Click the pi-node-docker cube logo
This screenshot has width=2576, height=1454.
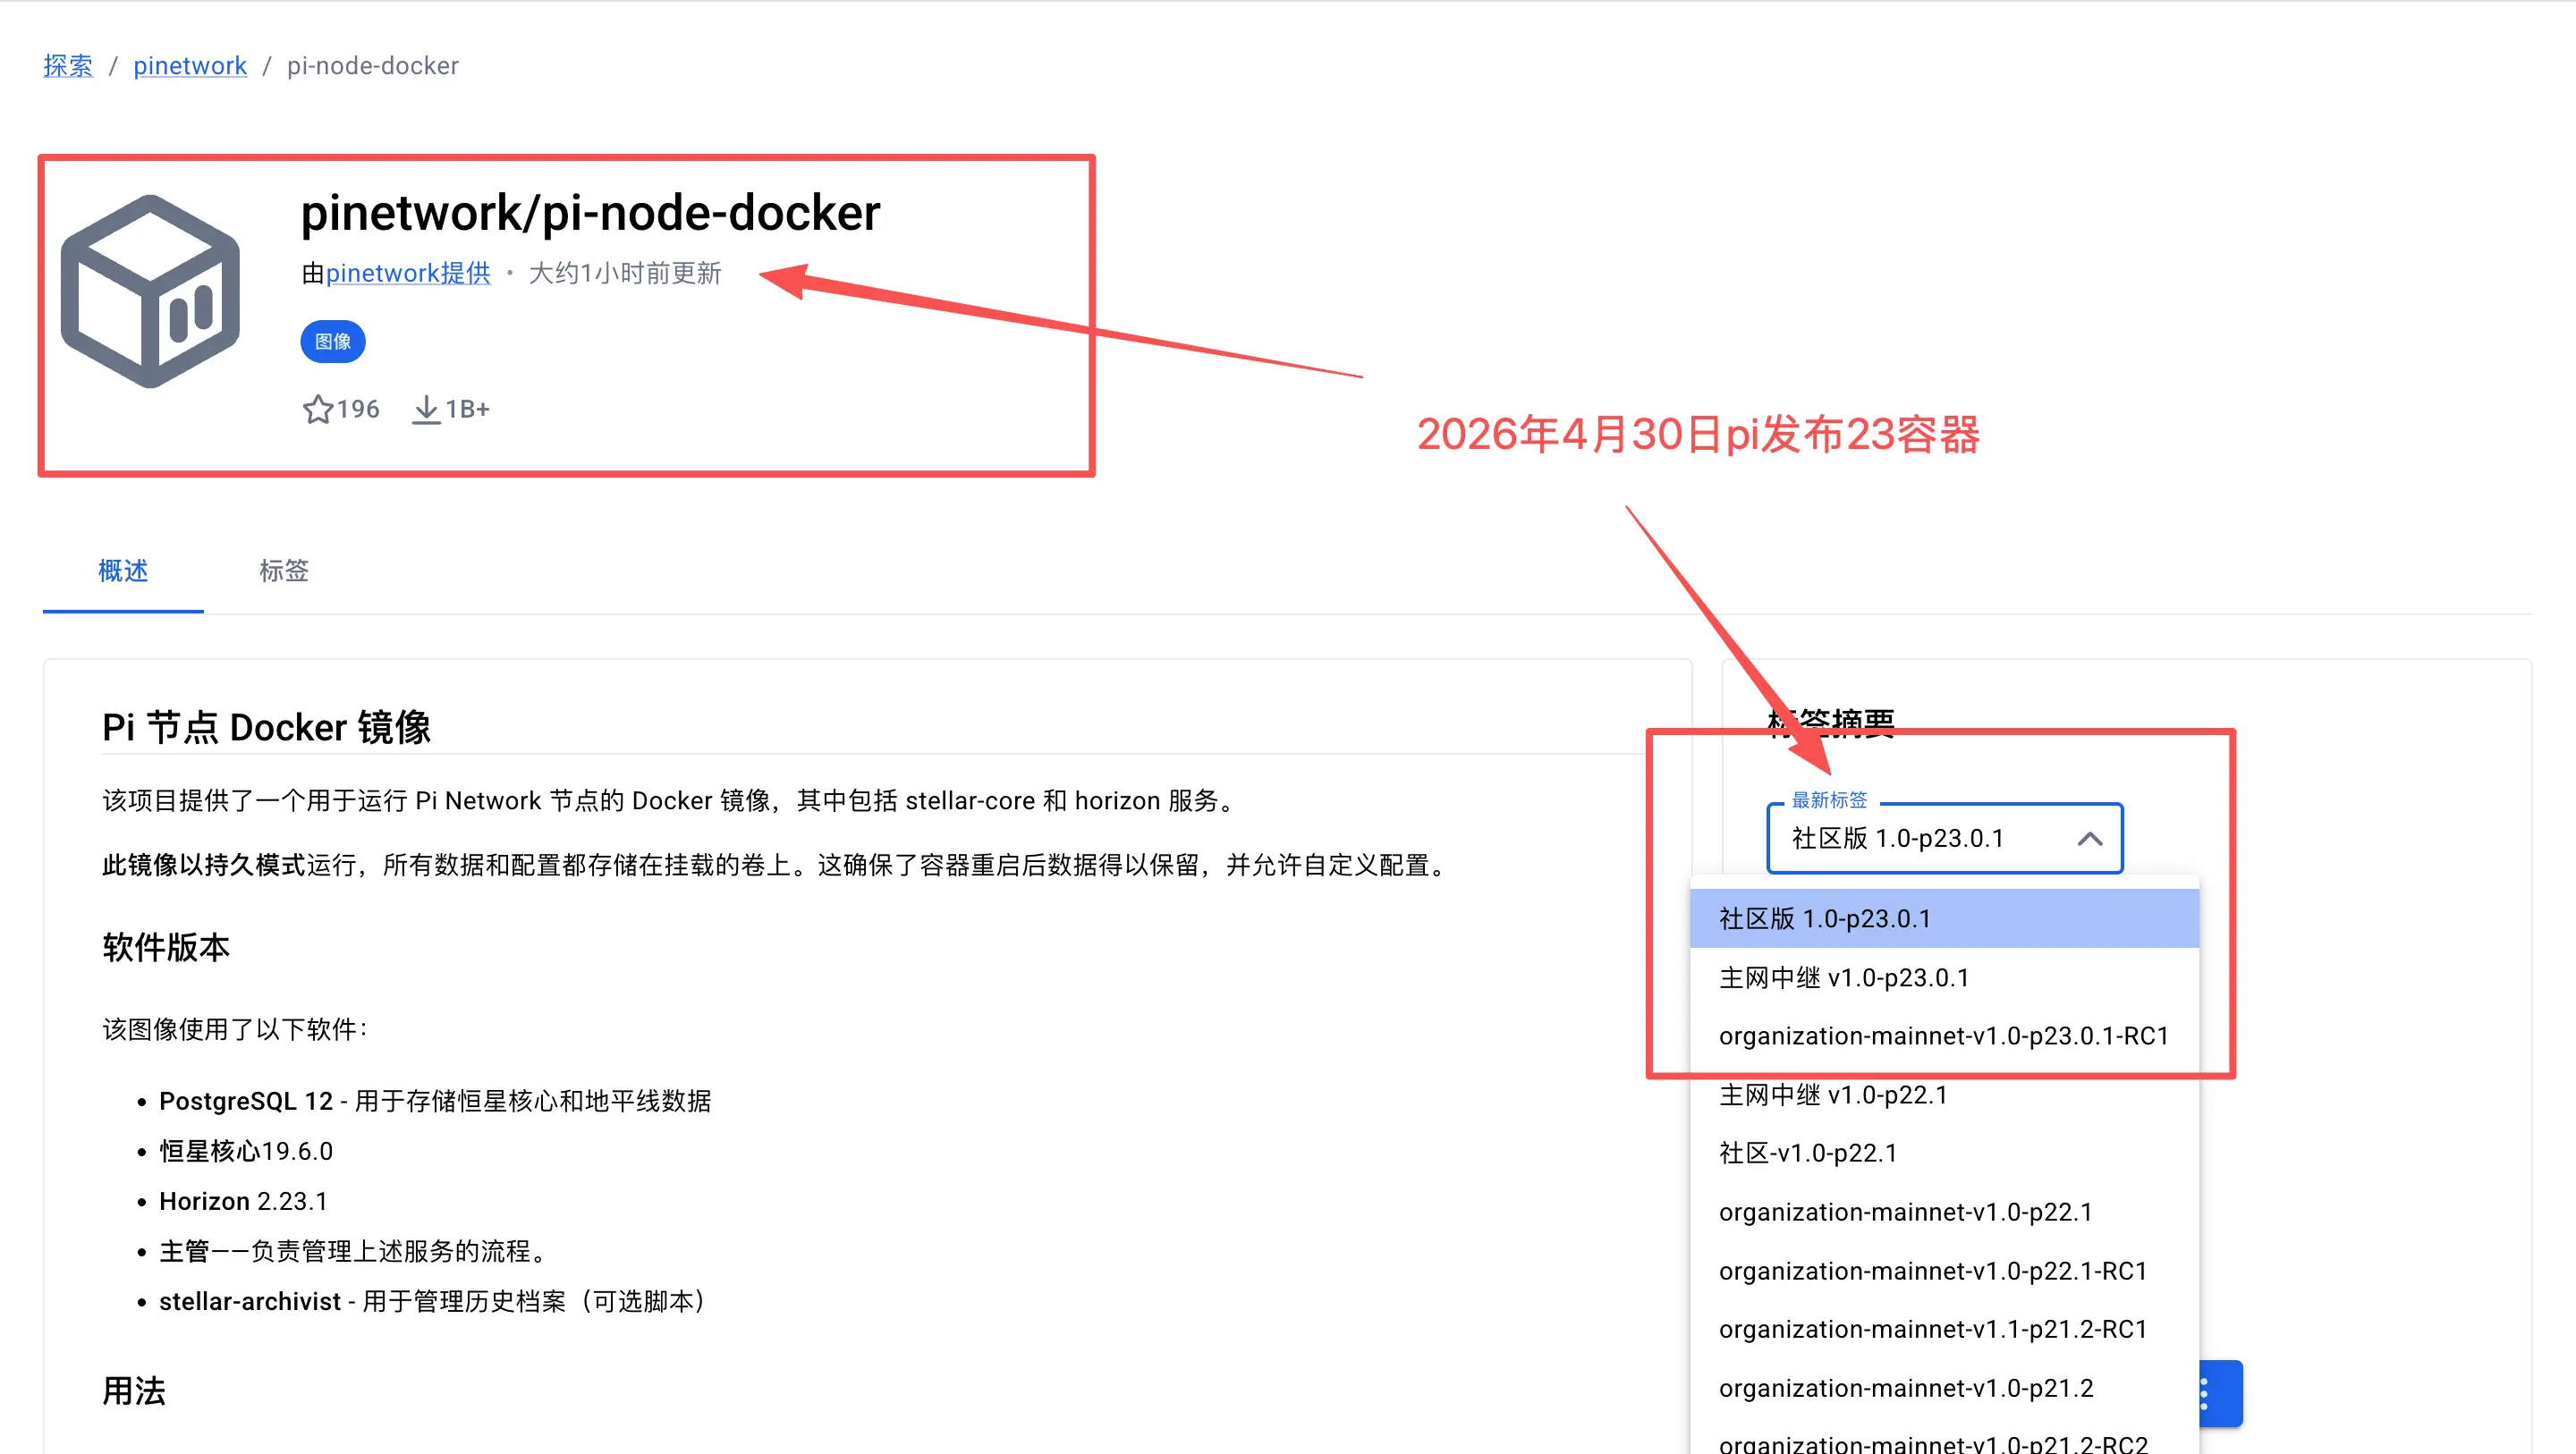pyautogui.click(x=151, y=291)
